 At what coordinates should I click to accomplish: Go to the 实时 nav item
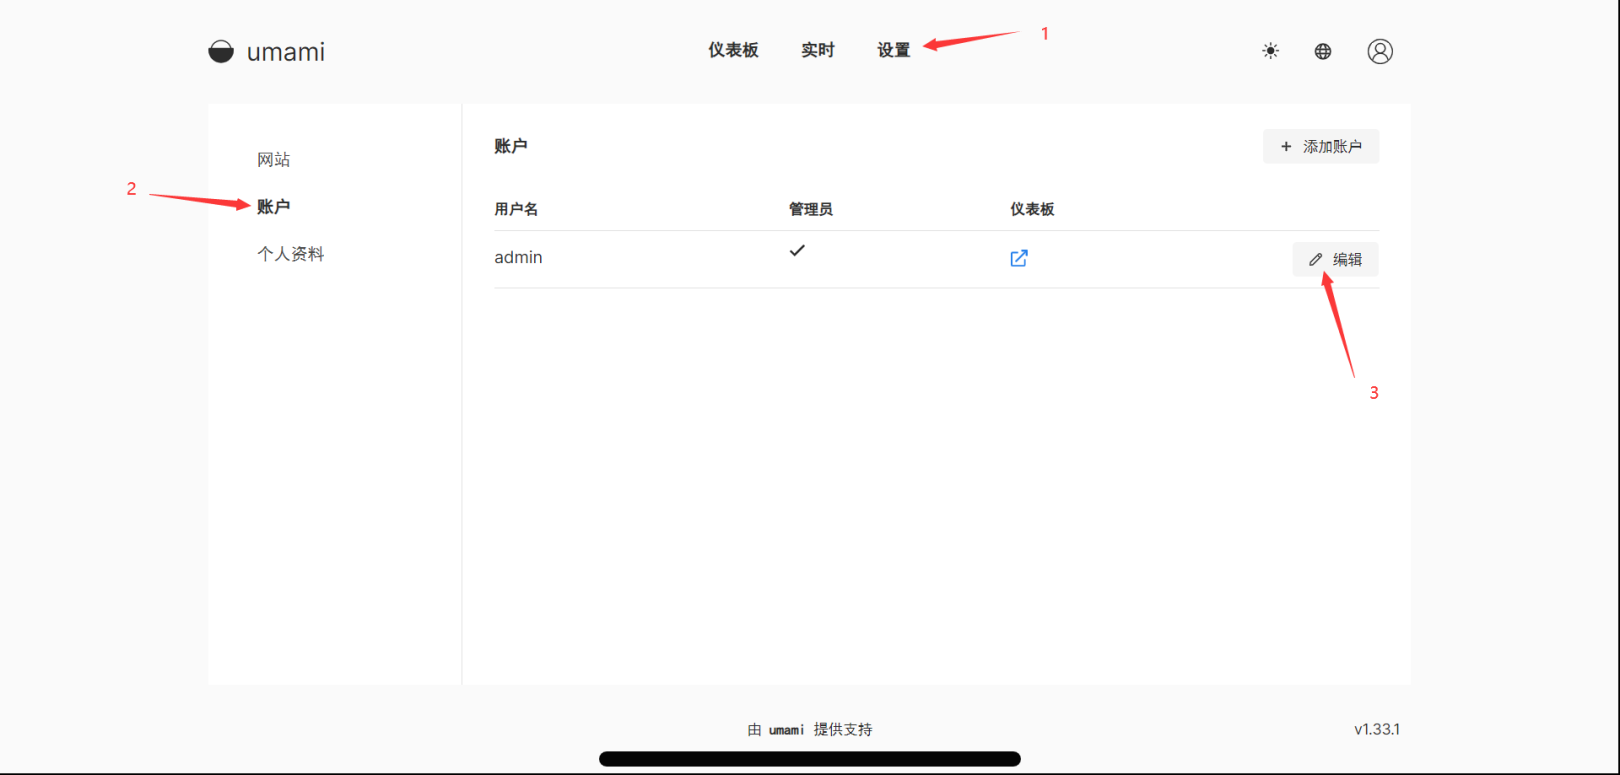pyautogui.click(x=818, y=50)
